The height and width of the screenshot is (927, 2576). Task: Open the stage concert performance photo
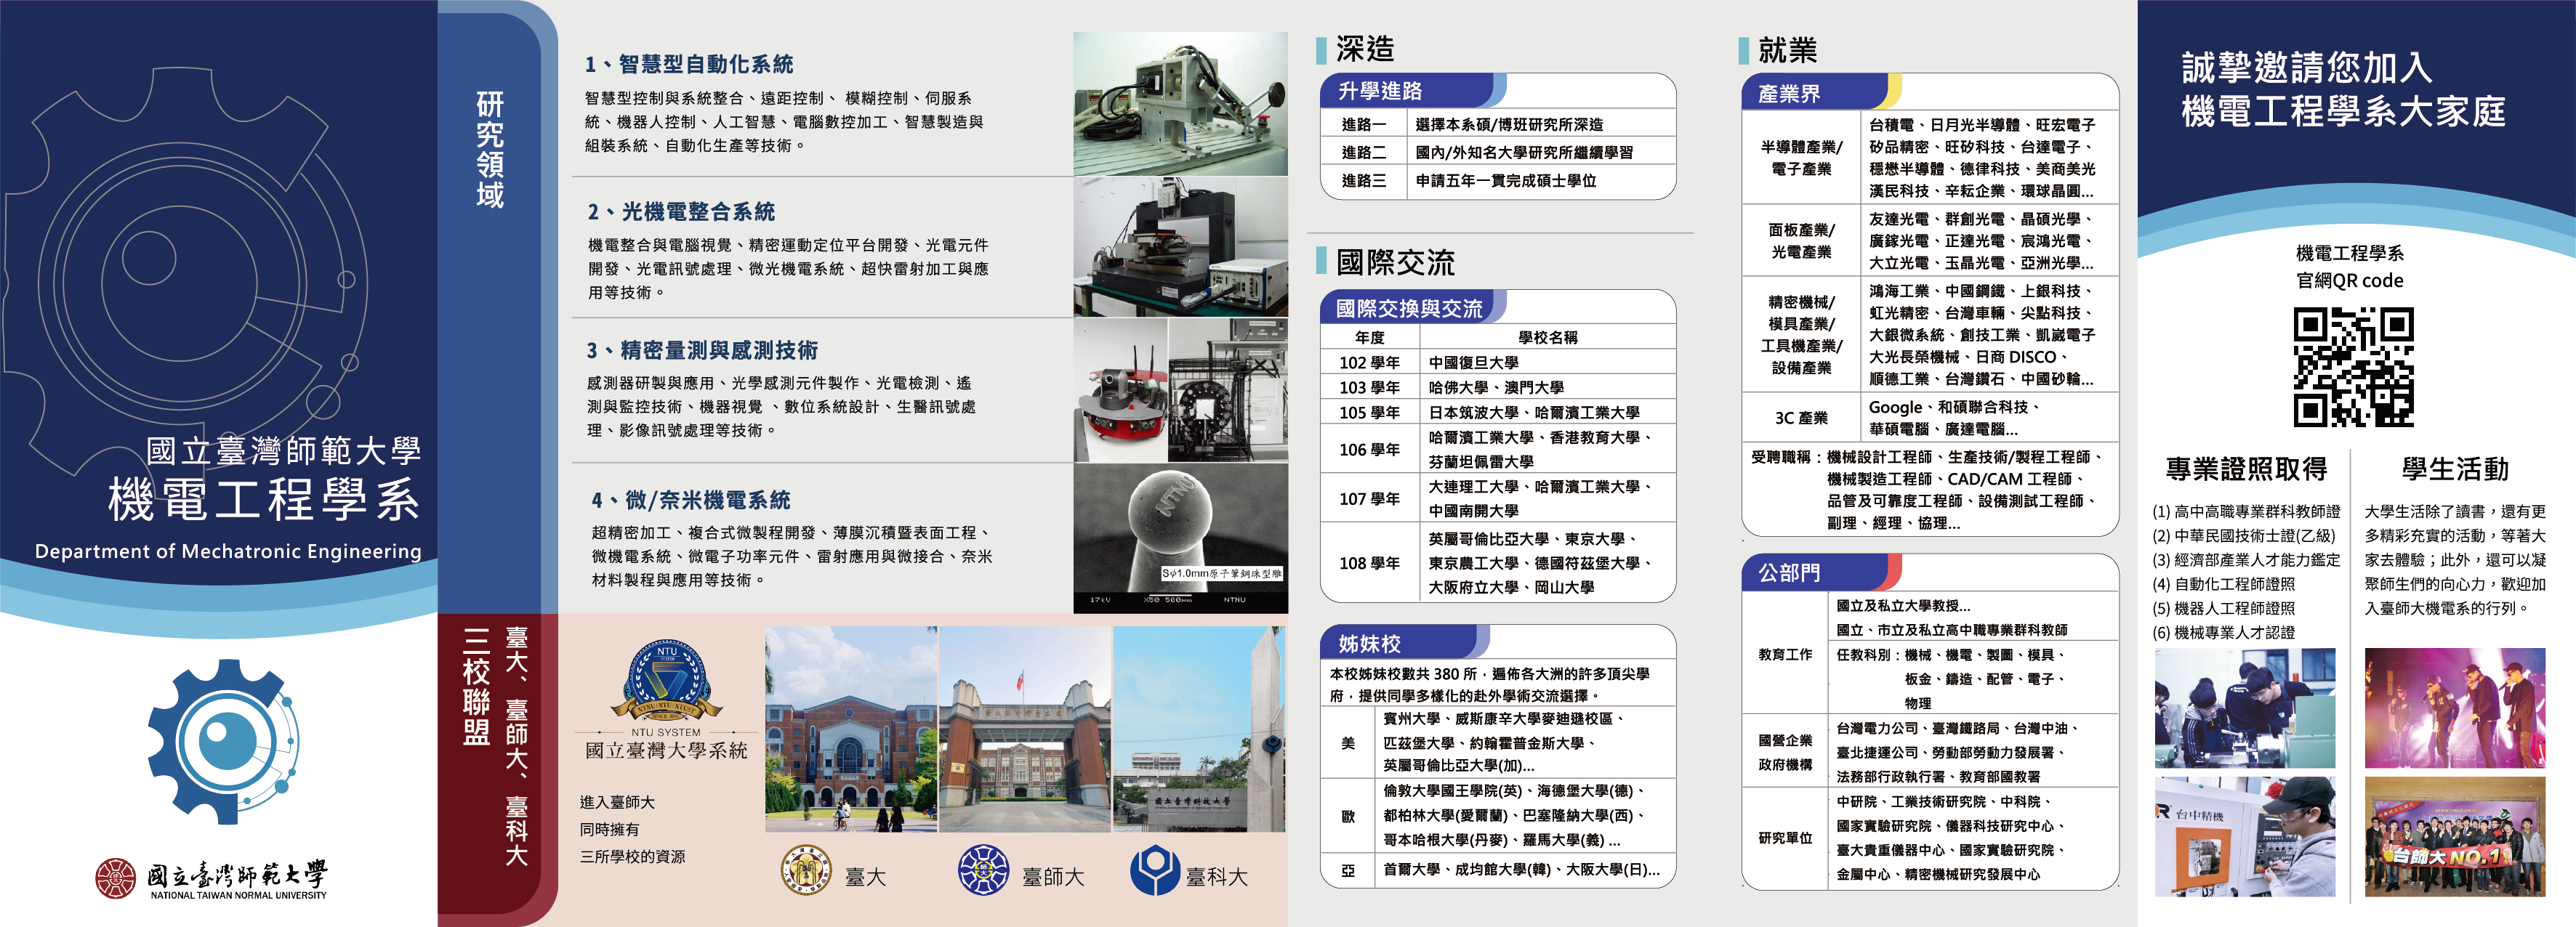(2455, 708)
